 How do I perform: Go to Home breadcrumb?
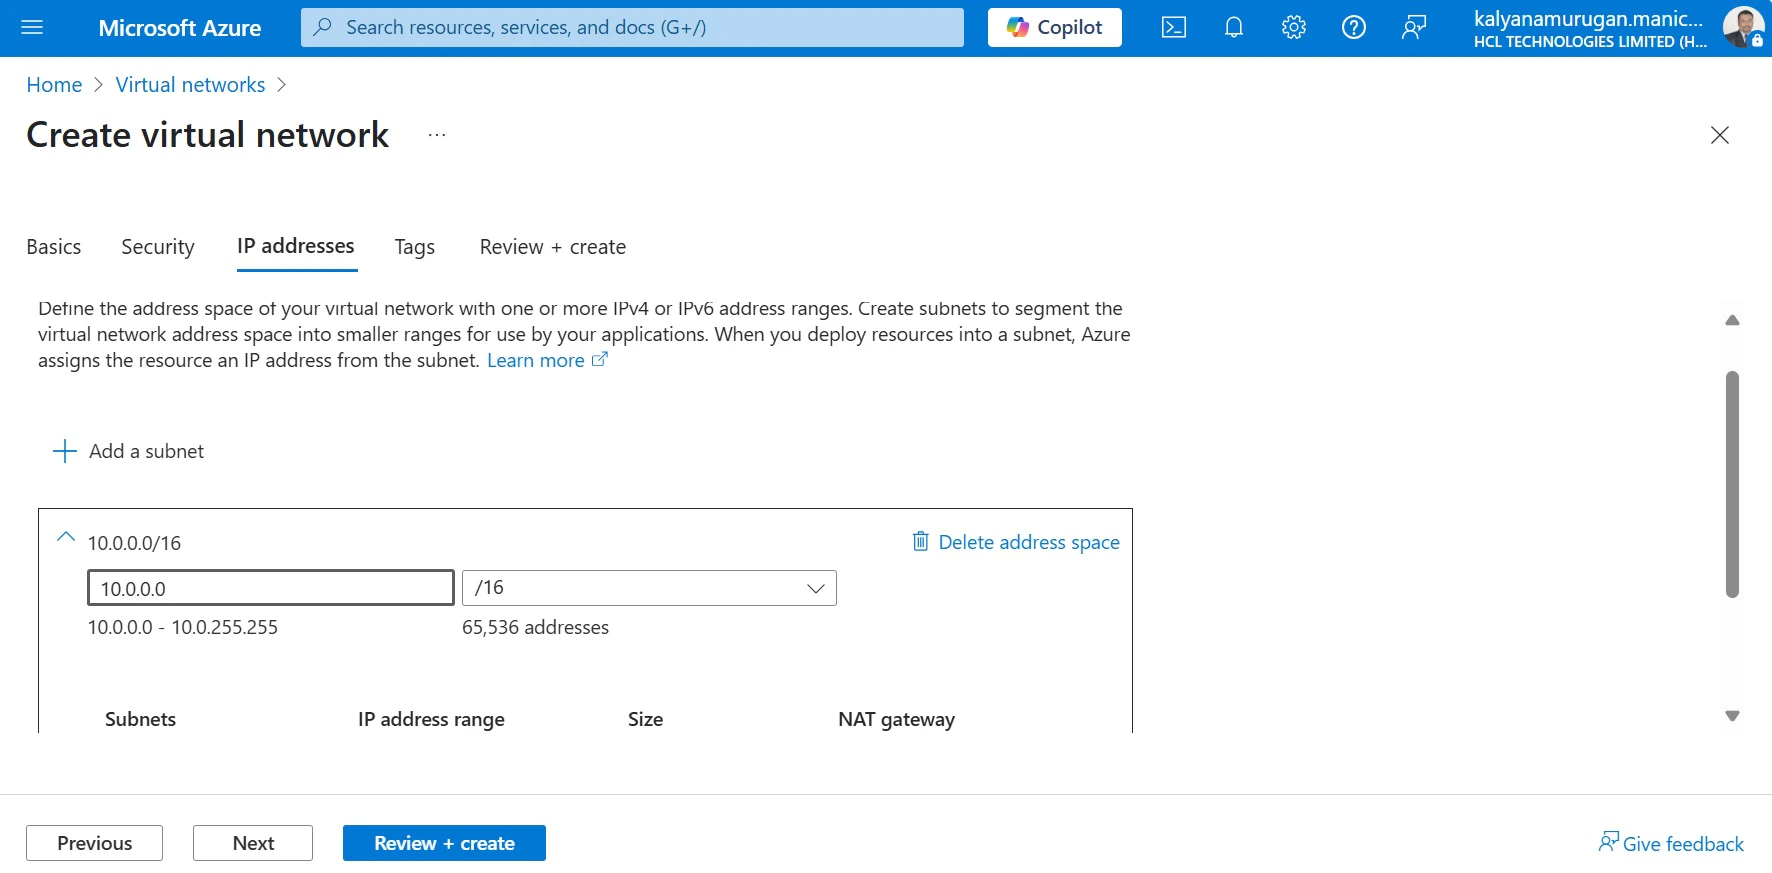54,85
